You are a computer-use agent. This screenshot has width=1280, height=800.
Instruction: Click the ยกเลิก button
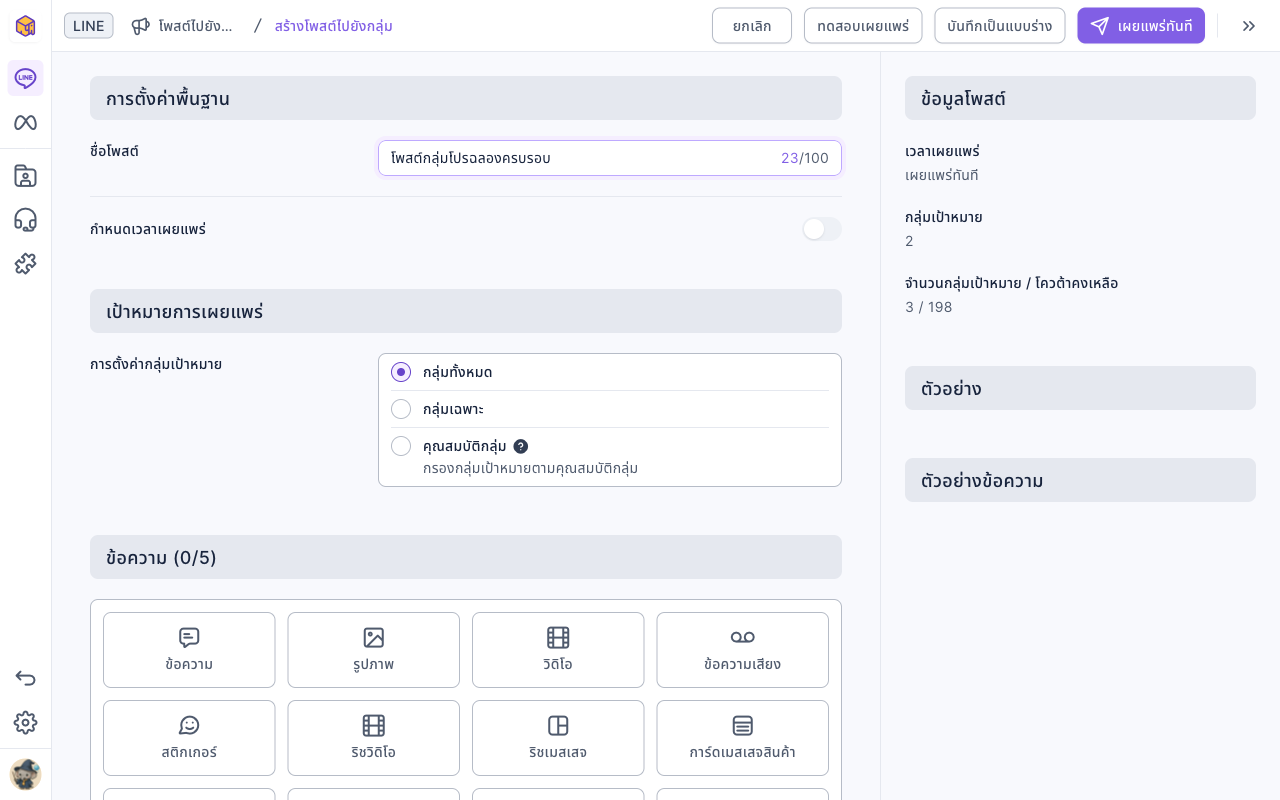(x=752, y=26)
